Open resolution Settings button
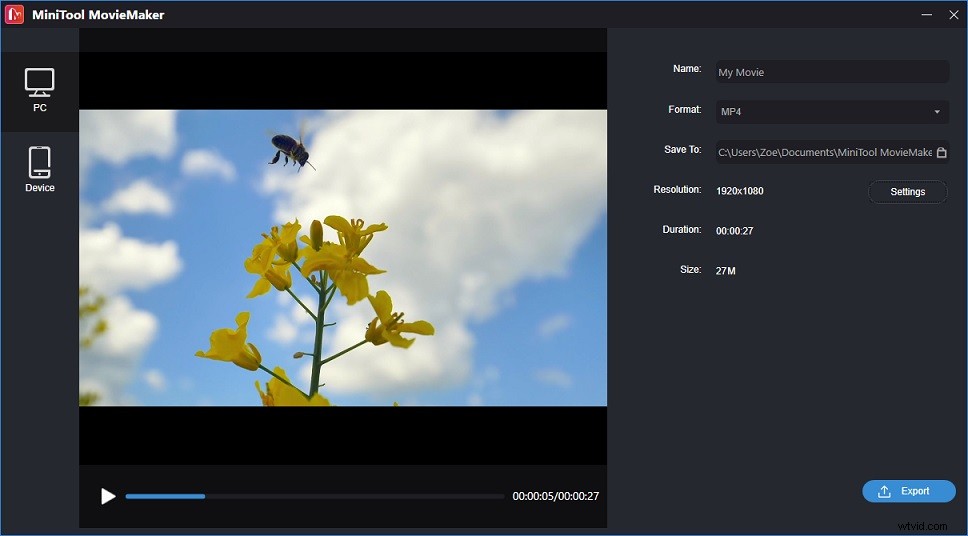The image size is (968, 536). (x=908, y=191)
